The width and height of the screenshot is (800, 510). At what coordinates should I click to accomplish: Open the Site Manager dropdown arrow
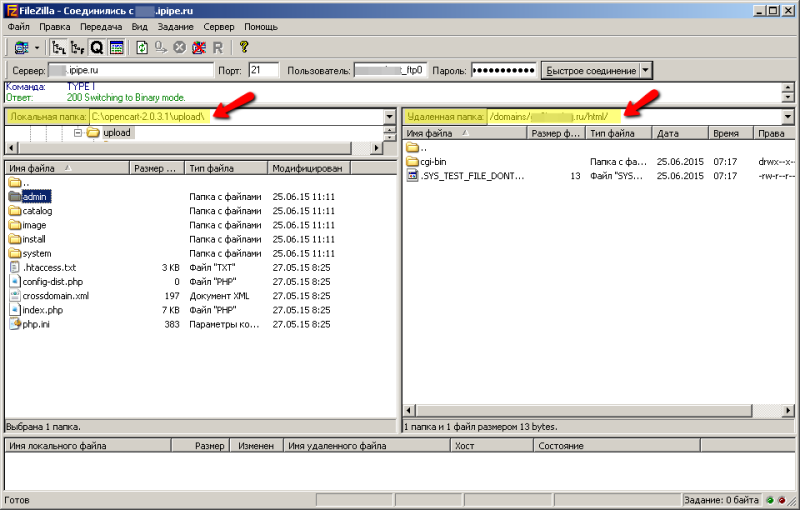(37, 47)
